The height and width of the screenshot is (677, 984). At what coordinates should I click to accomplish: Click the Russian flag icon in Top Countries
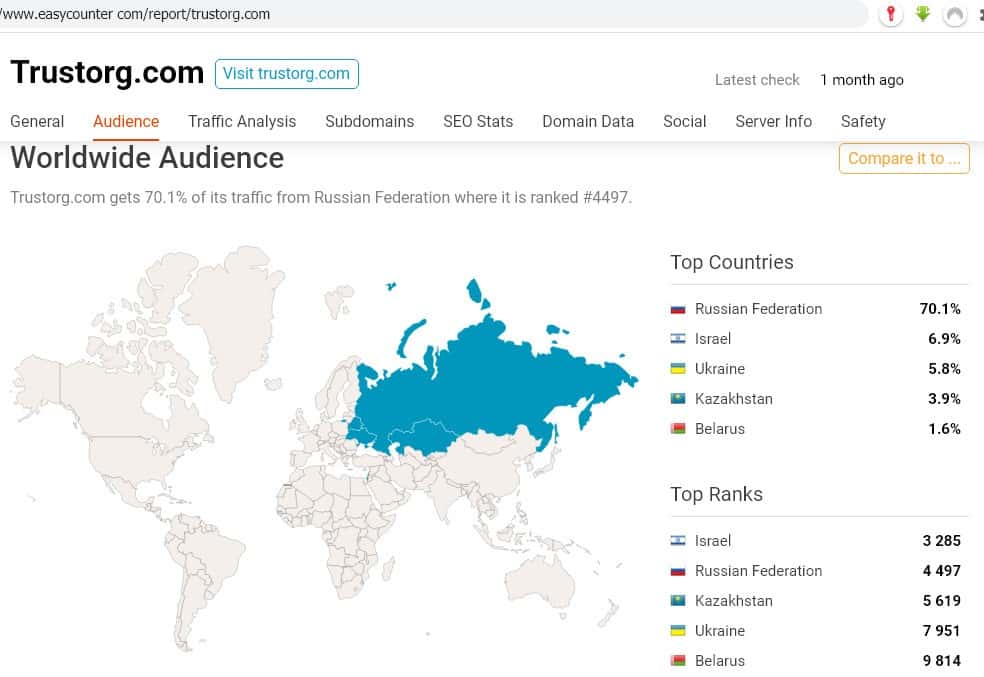pos(678,309)
